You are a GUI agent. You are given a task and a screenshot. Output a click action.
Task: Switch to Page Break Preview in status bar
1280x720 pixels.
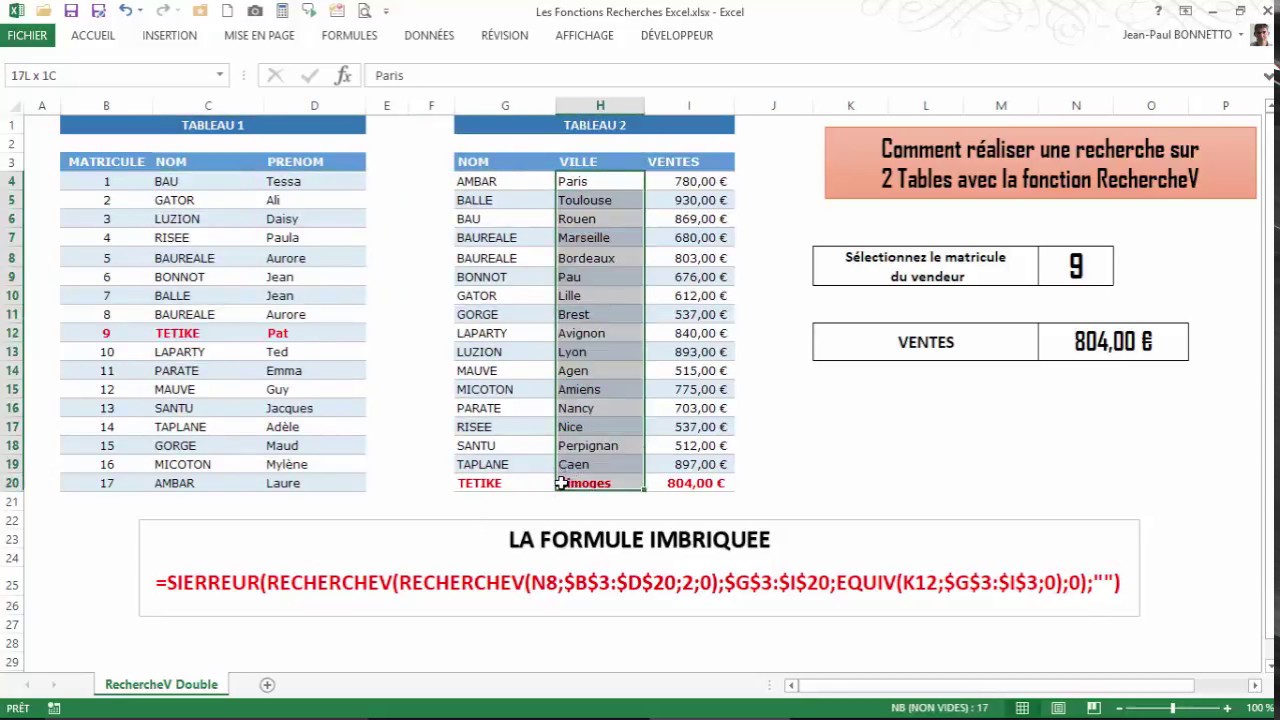1094,708
